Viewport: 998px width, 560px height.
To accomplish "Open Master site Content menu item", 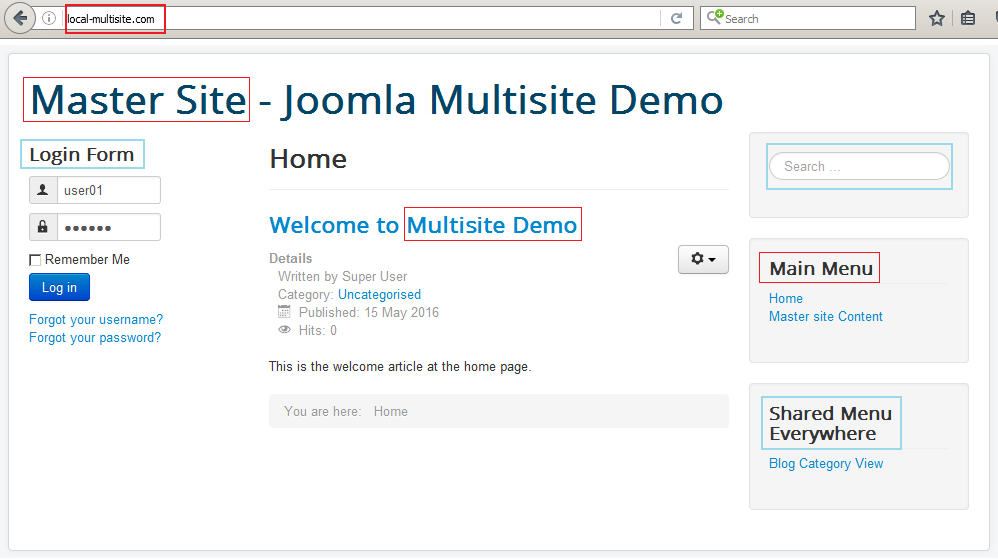I will tap(826, 316).
